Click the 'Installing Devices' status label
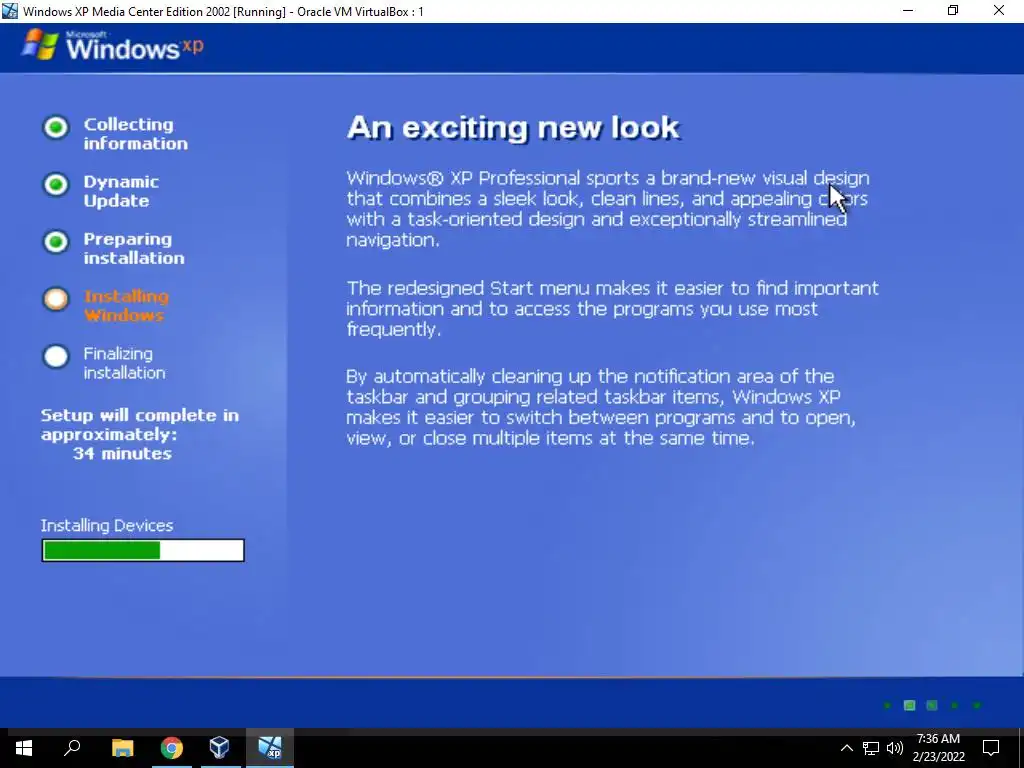 (x=107, y=526)
